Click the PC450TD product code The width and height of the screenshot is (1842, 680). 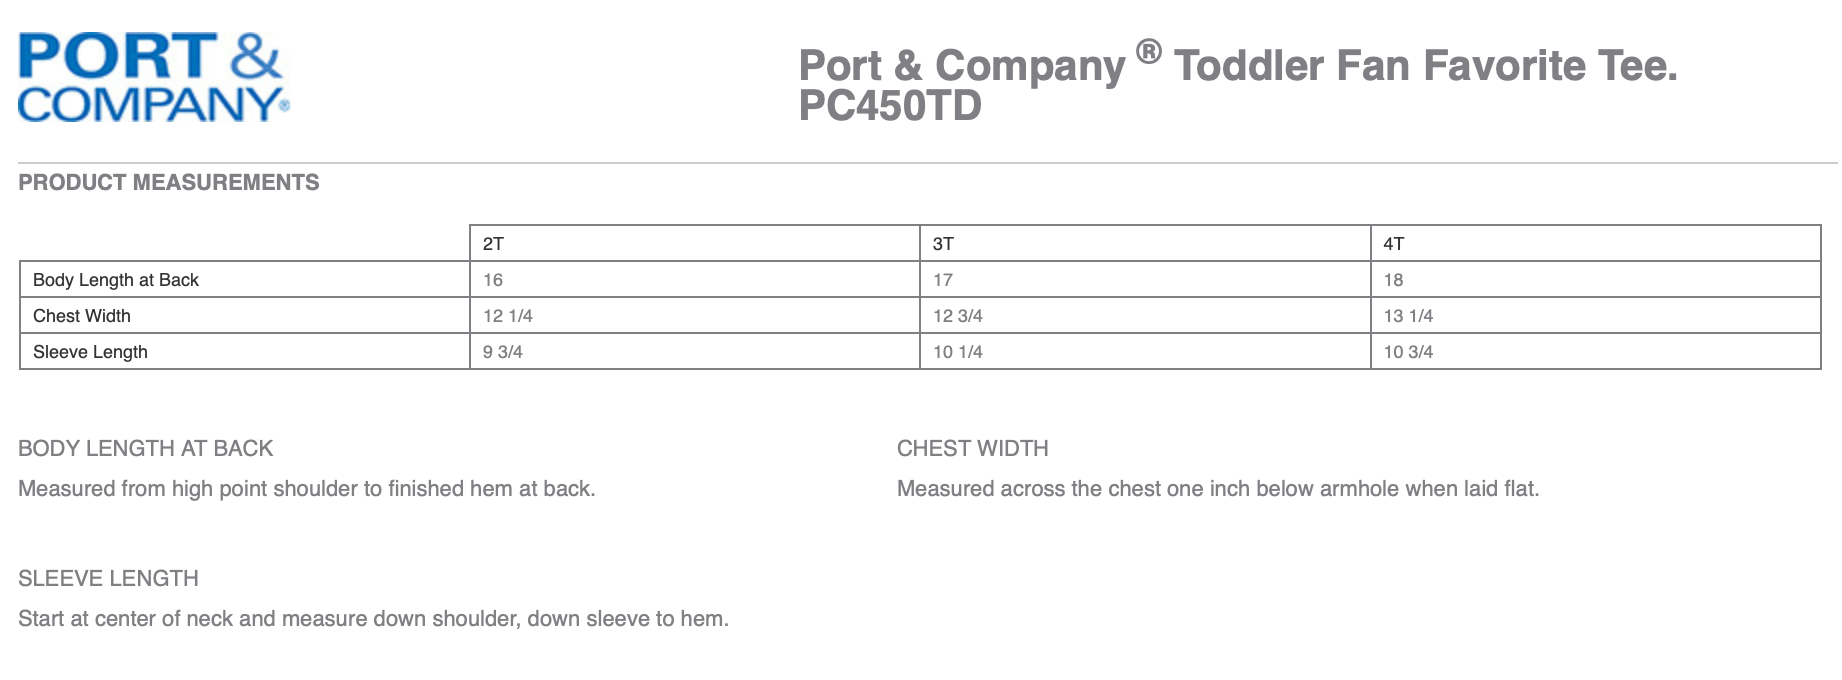tap(890, 106)
